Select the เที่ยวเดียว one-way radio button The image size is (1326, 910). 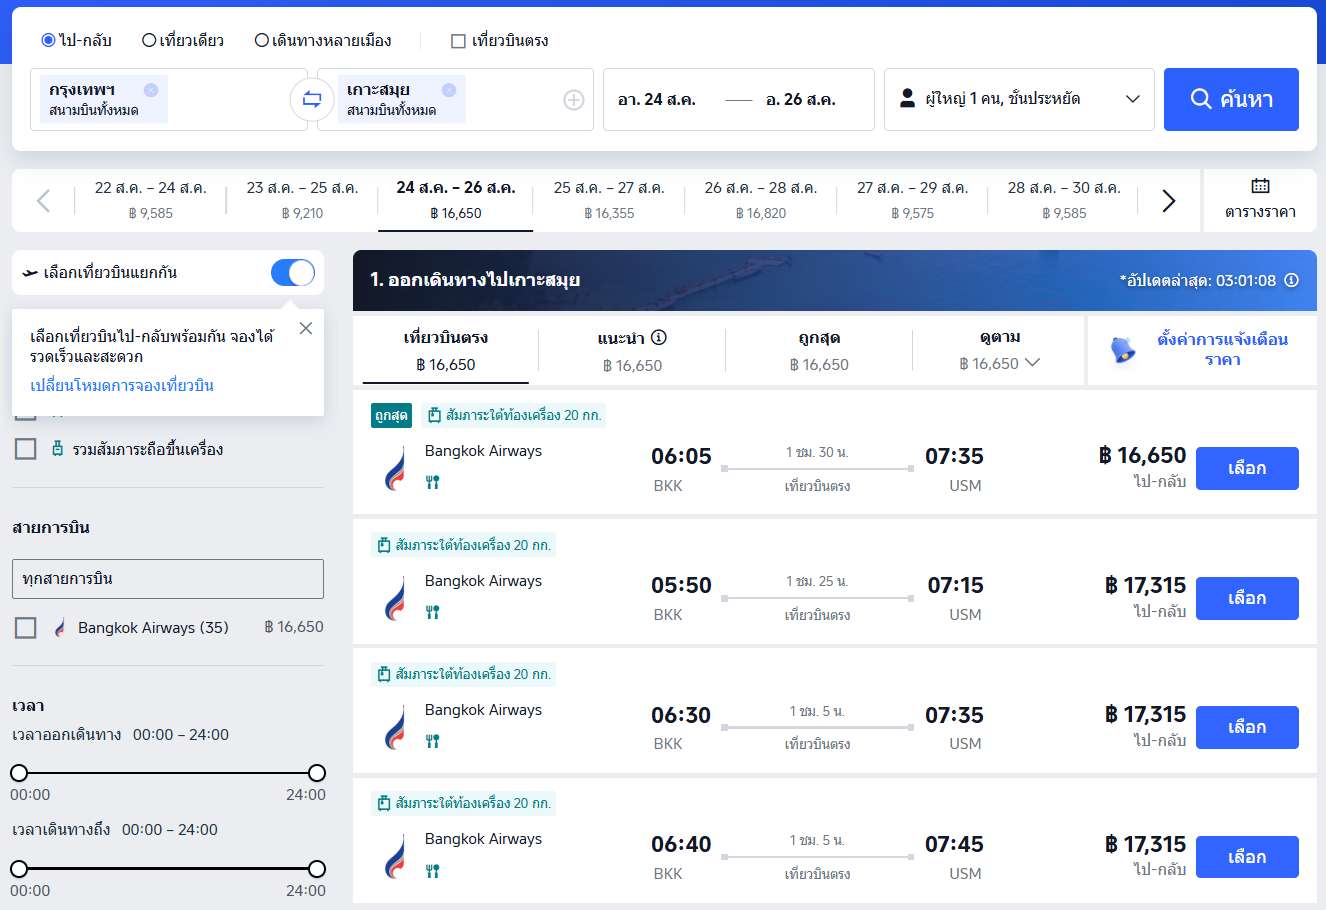pyautogui.click(x=150, y=41)
